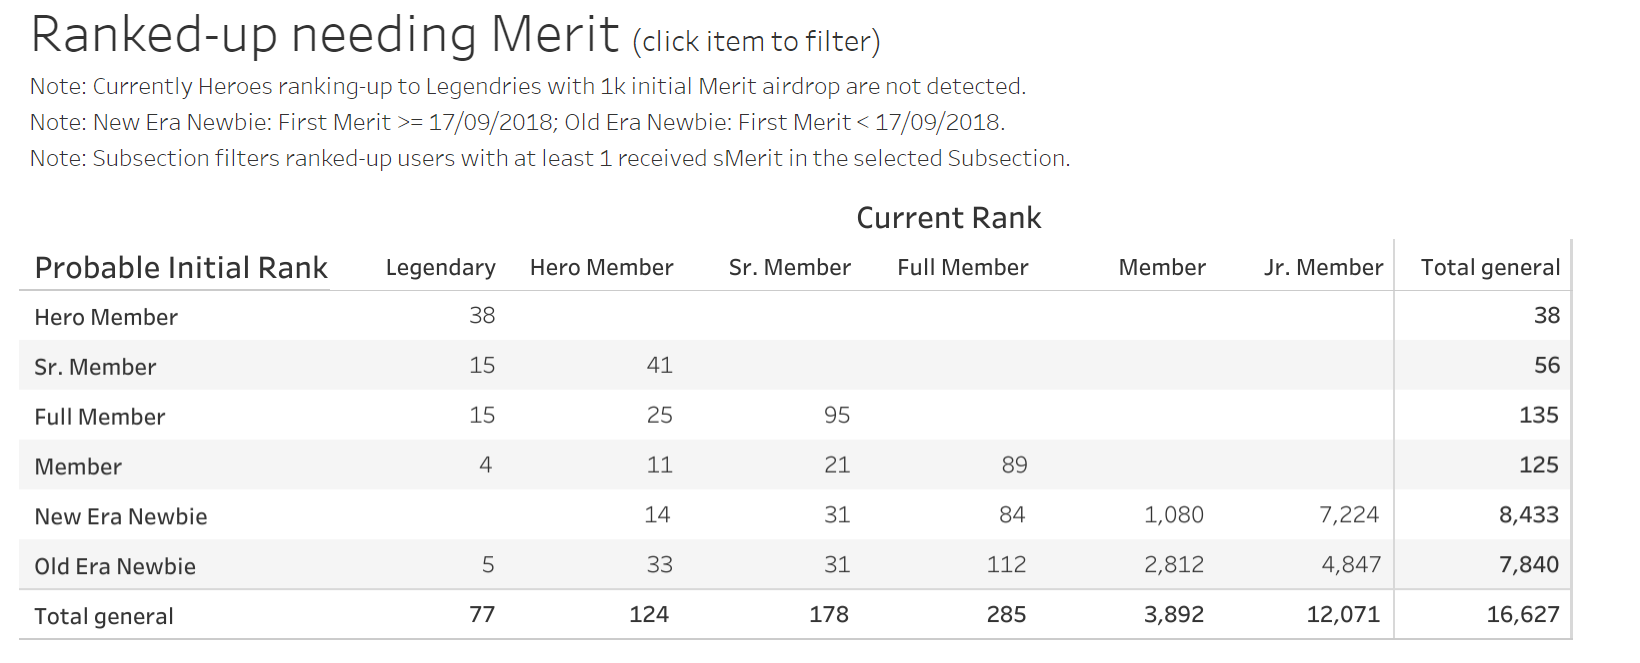Click the 7,224 New Era Newbie cell
This screenshot has height=663, width=1640.
click(1349, 515)
